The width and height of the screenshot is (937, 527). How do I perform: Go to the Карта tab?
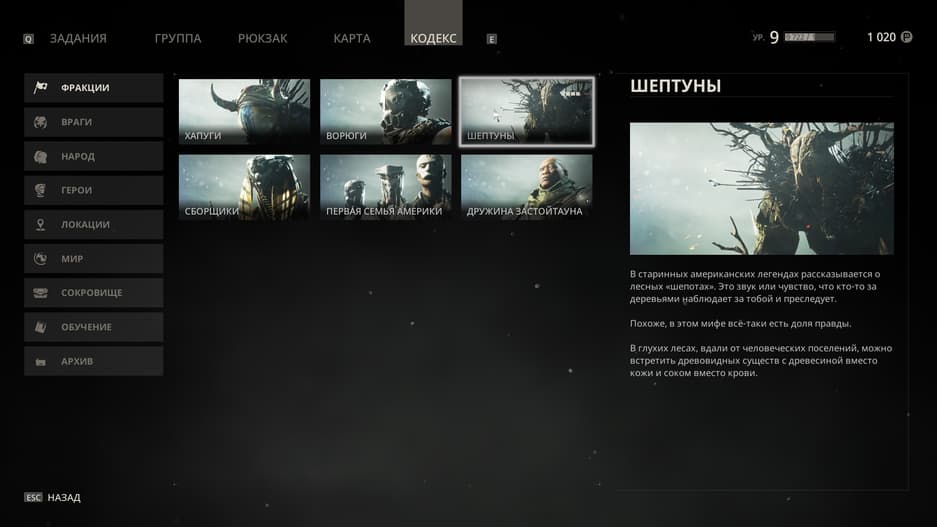[352, 38]
